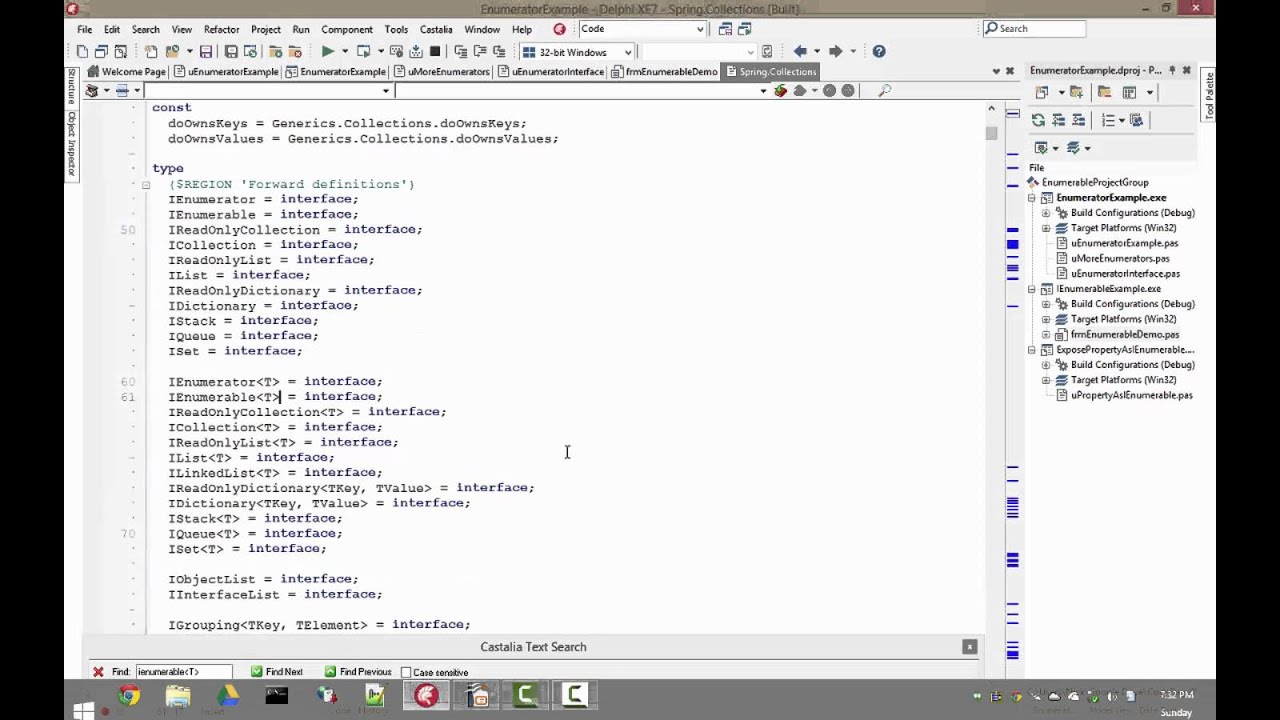
Task: Select uPropertyAsIEnumerable.pas in project tree
Action: [x=1132, y=395]
